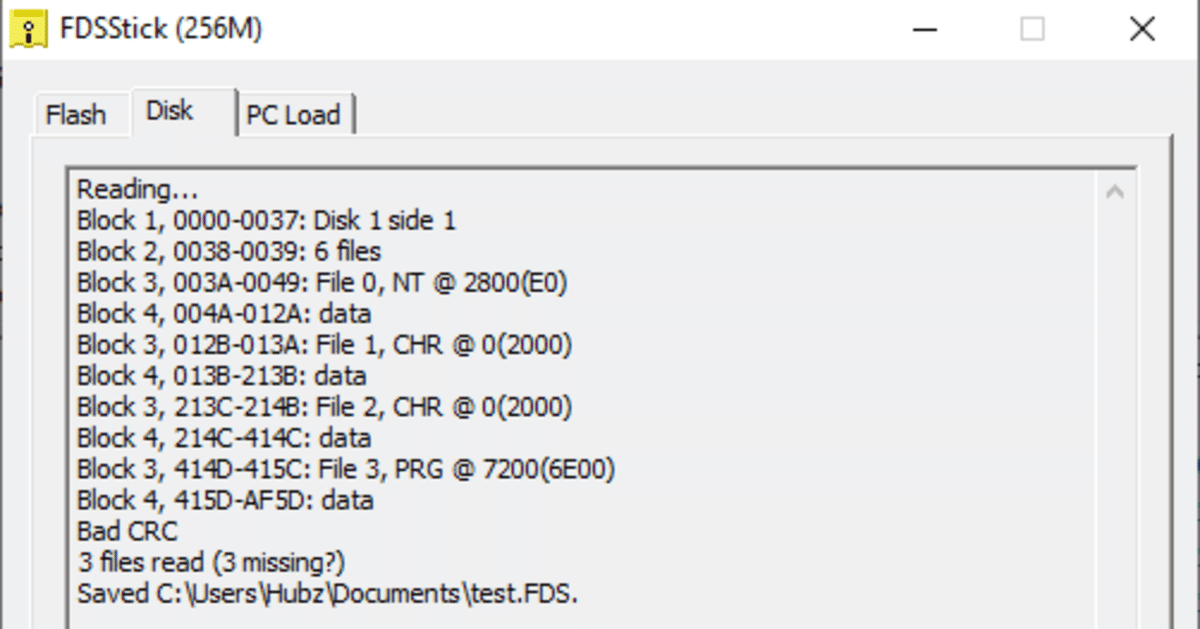This screenshot has height=629, width=1200.
Task: Click the 'Disk 1 side 1' log line
Action: click(266, 220)
